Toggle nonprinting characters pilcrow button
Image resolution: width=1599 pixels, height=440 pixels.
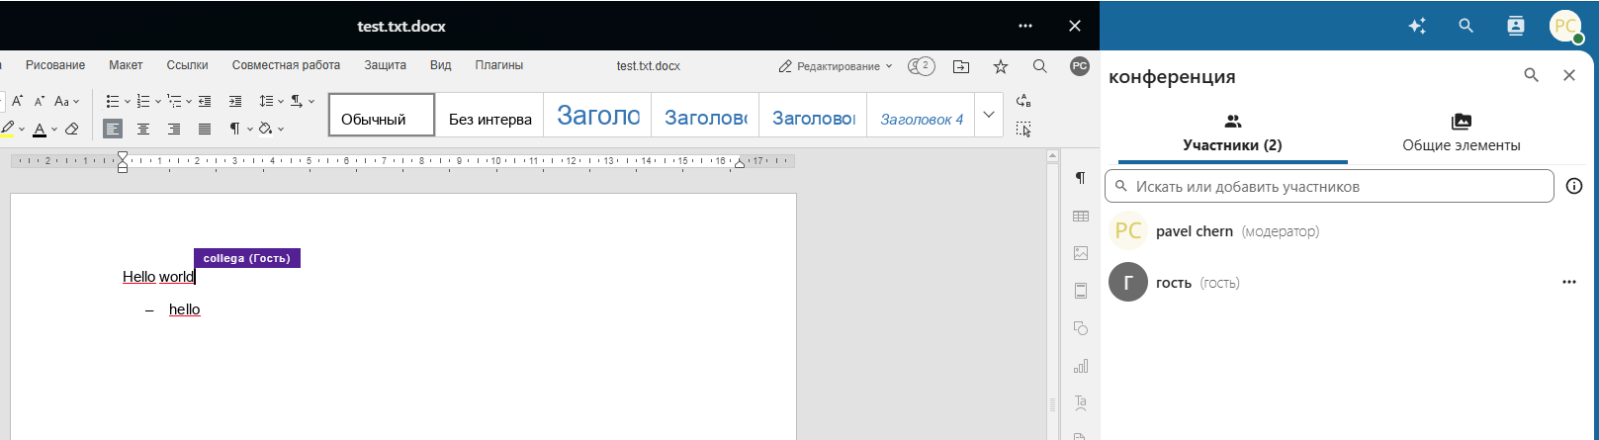click(235, 129)
